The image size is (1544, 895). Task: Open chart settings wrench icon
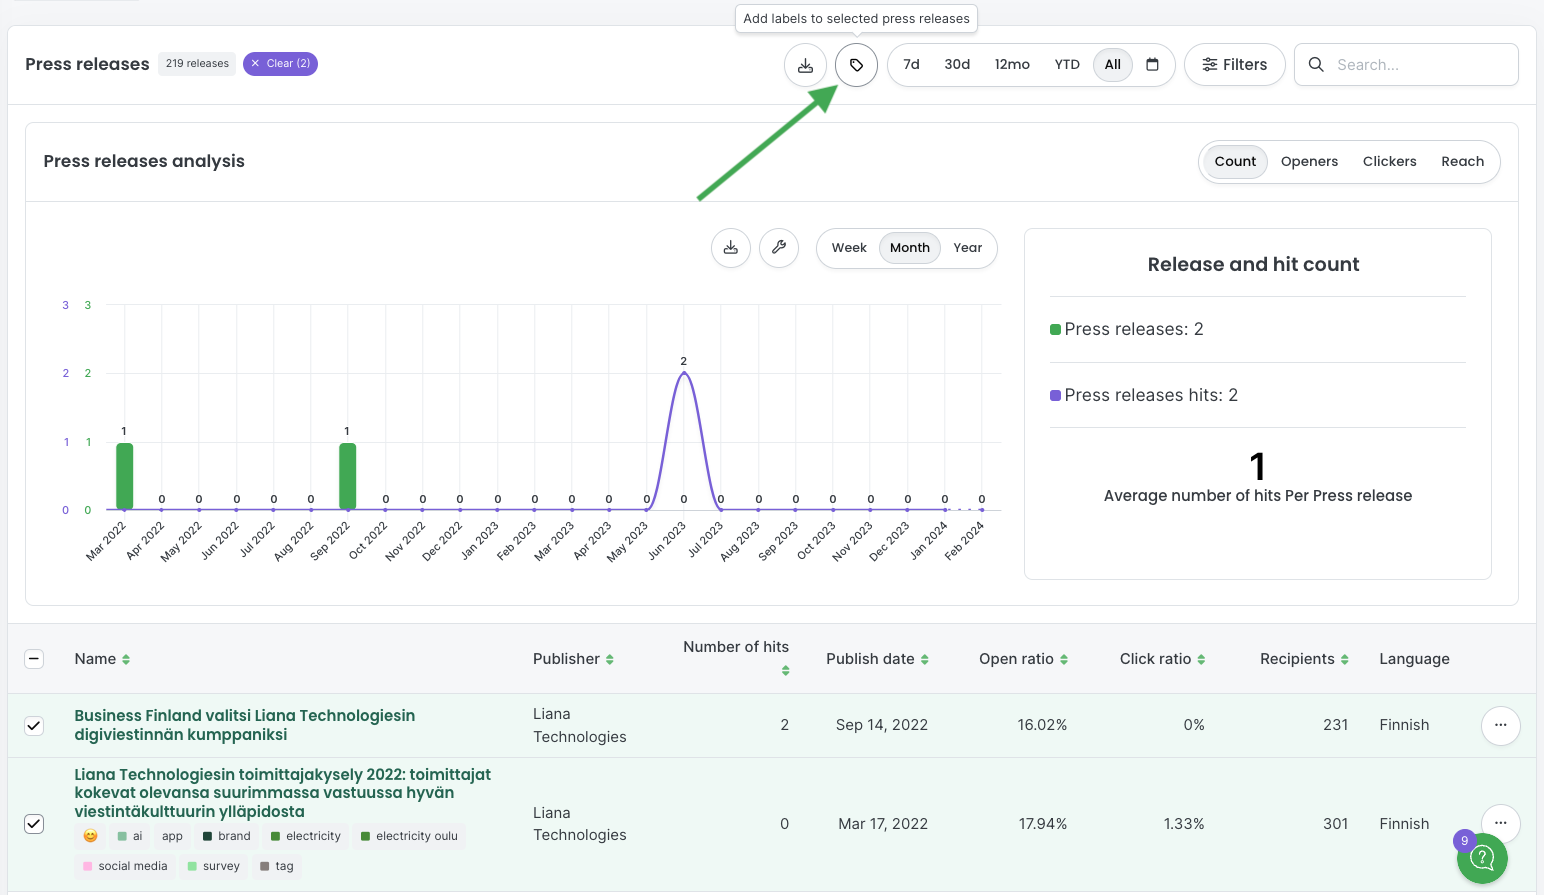[x=779, y=248]
